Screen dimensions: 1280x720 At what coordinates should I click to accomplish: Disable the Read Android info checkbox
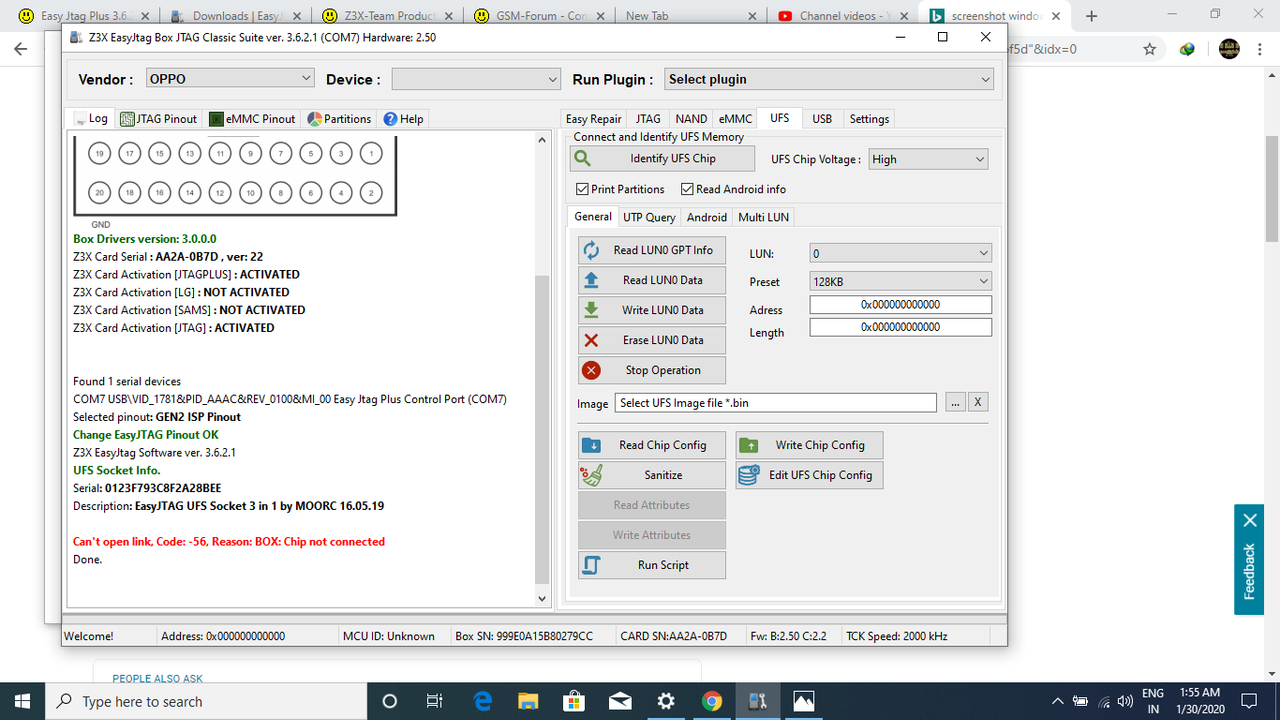687,189
